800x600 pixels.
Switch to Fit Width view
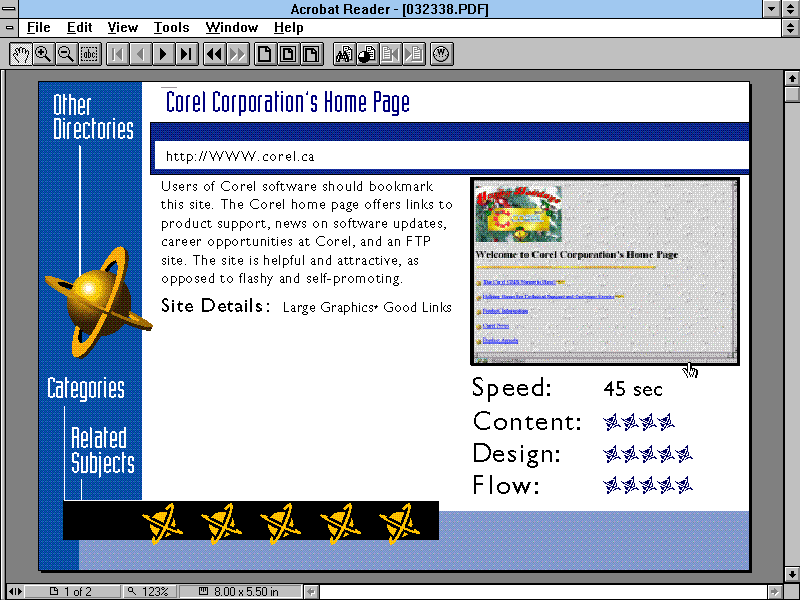pyautogui.click(x=311, y=54)
